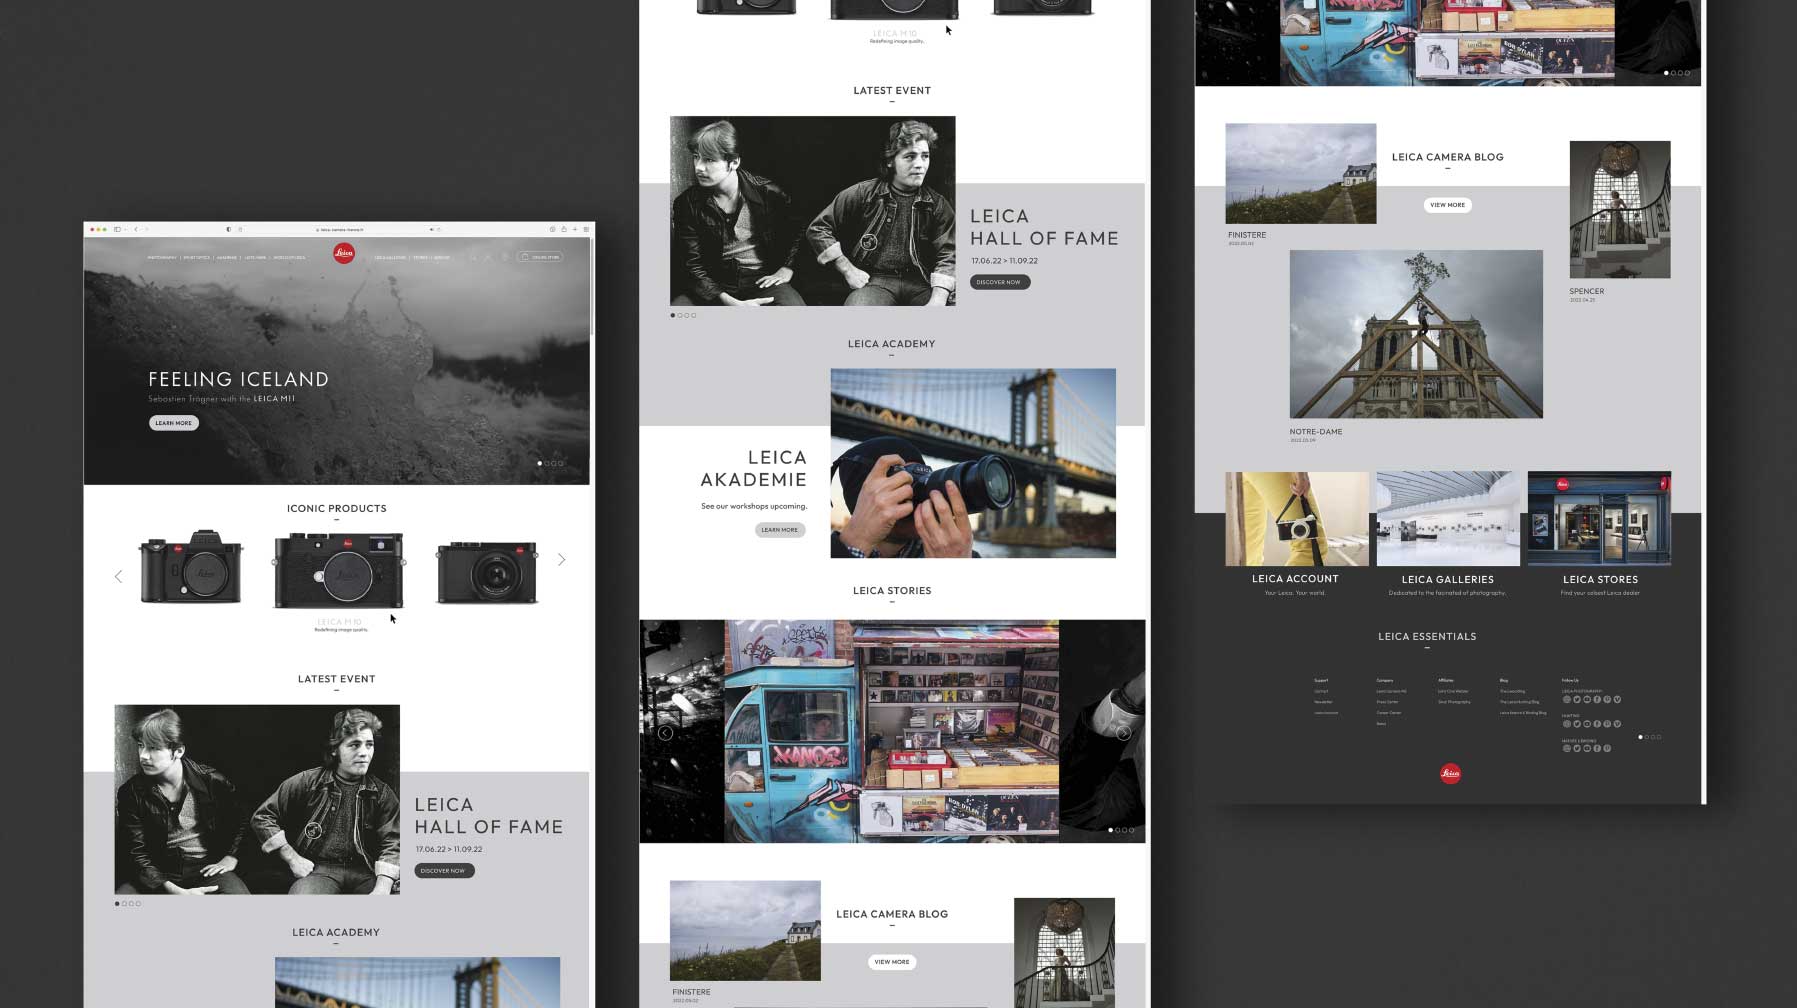The width and height of the screenshot is (1797, 1008).
Task: Open Facebook icon in Leica Photography footer row
Action: click(x=1597, y=699)
